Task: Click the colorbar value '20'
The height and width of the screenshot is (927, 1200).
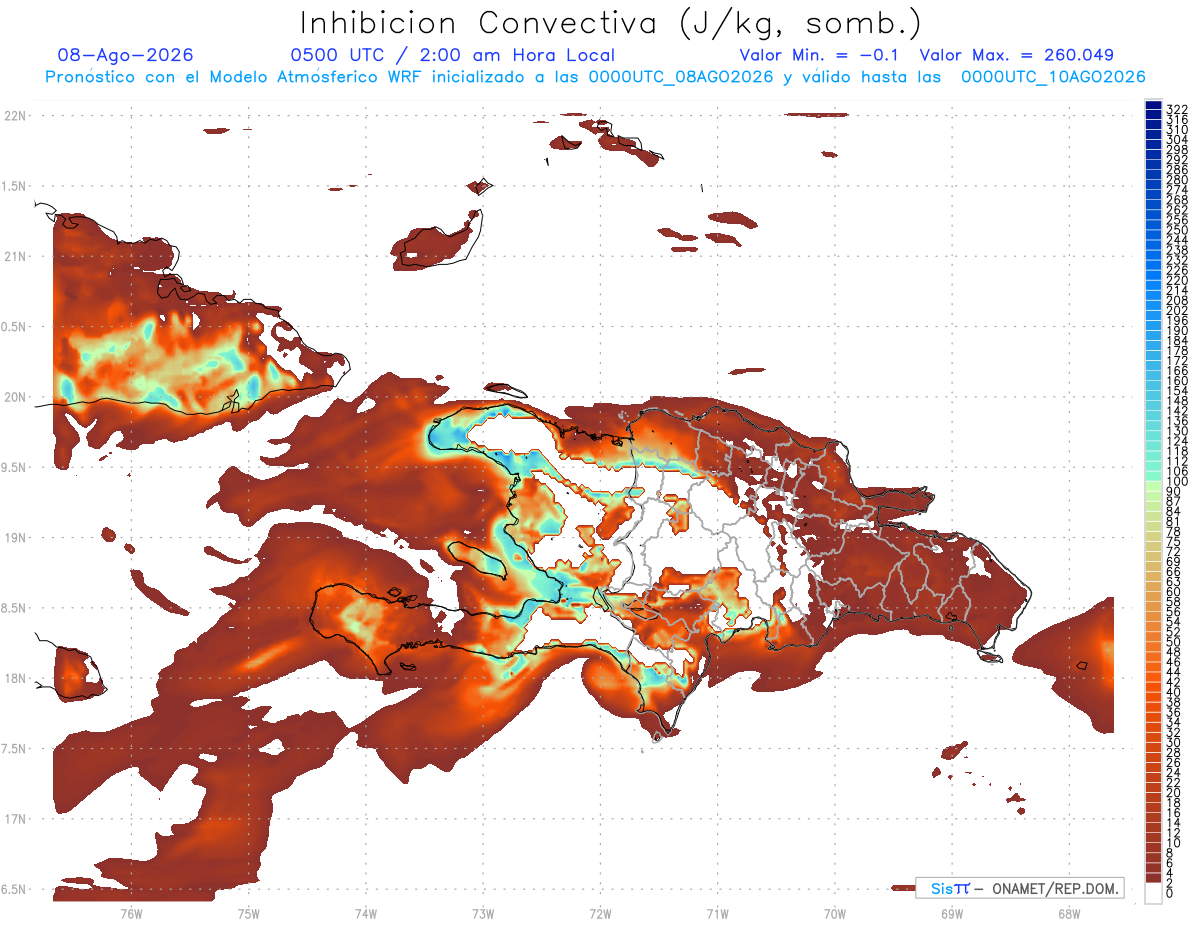Action: (x=1174, y=793)
